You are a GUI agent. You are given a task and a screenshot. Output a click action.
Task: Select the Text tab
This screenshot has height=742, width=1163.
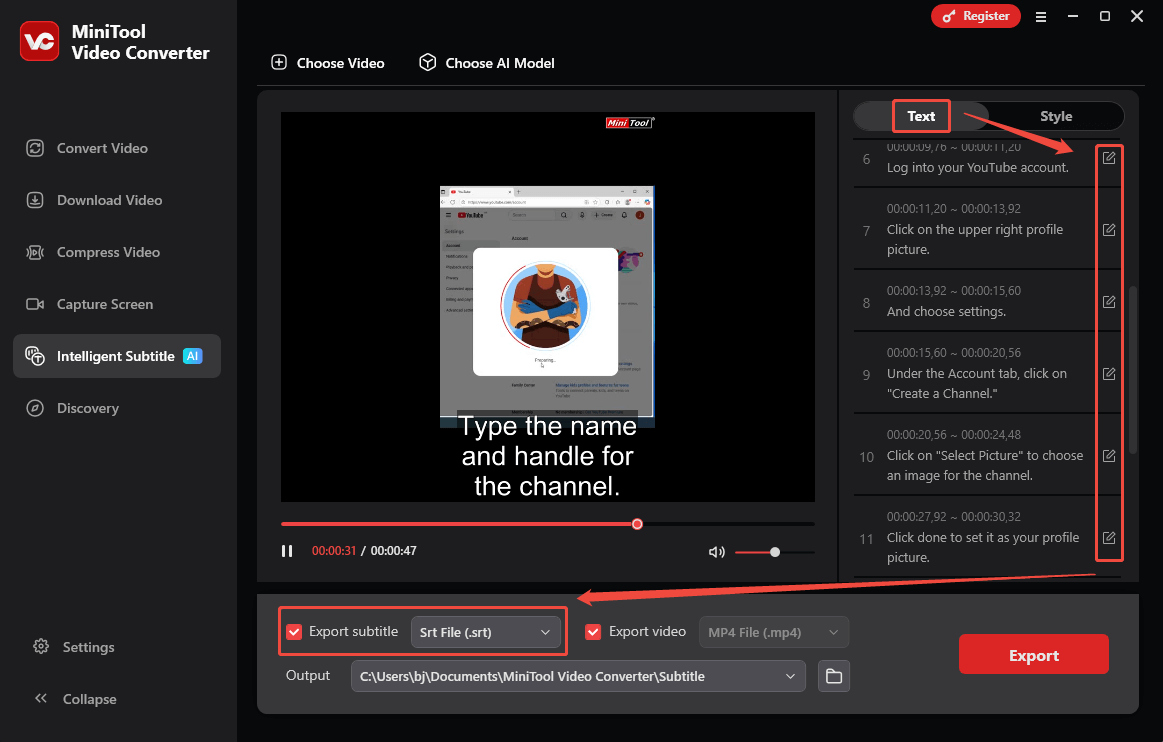point(920,116)
